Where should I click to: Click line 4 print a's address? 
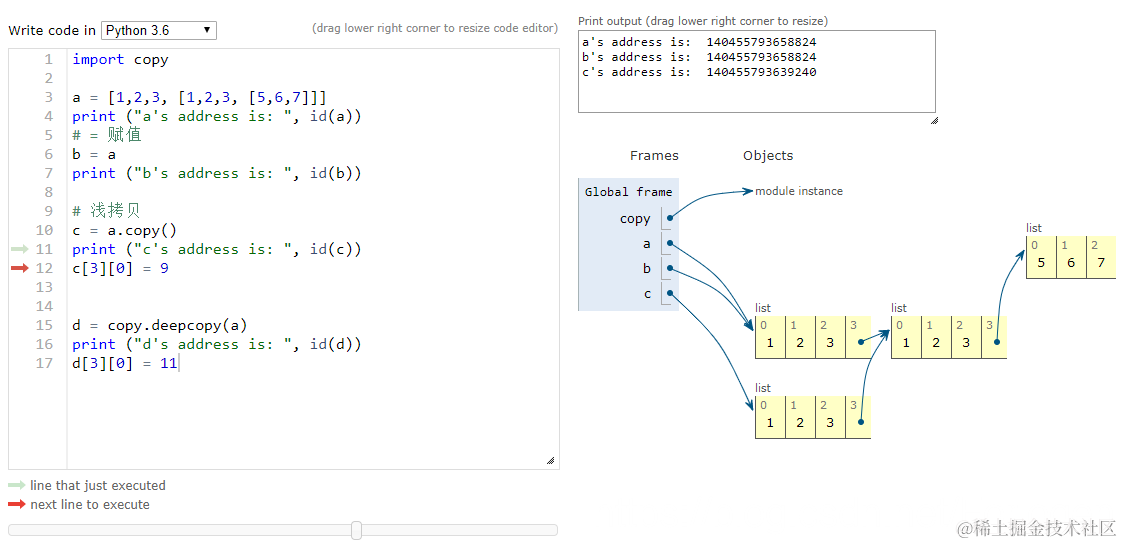(x=217, y=116)
